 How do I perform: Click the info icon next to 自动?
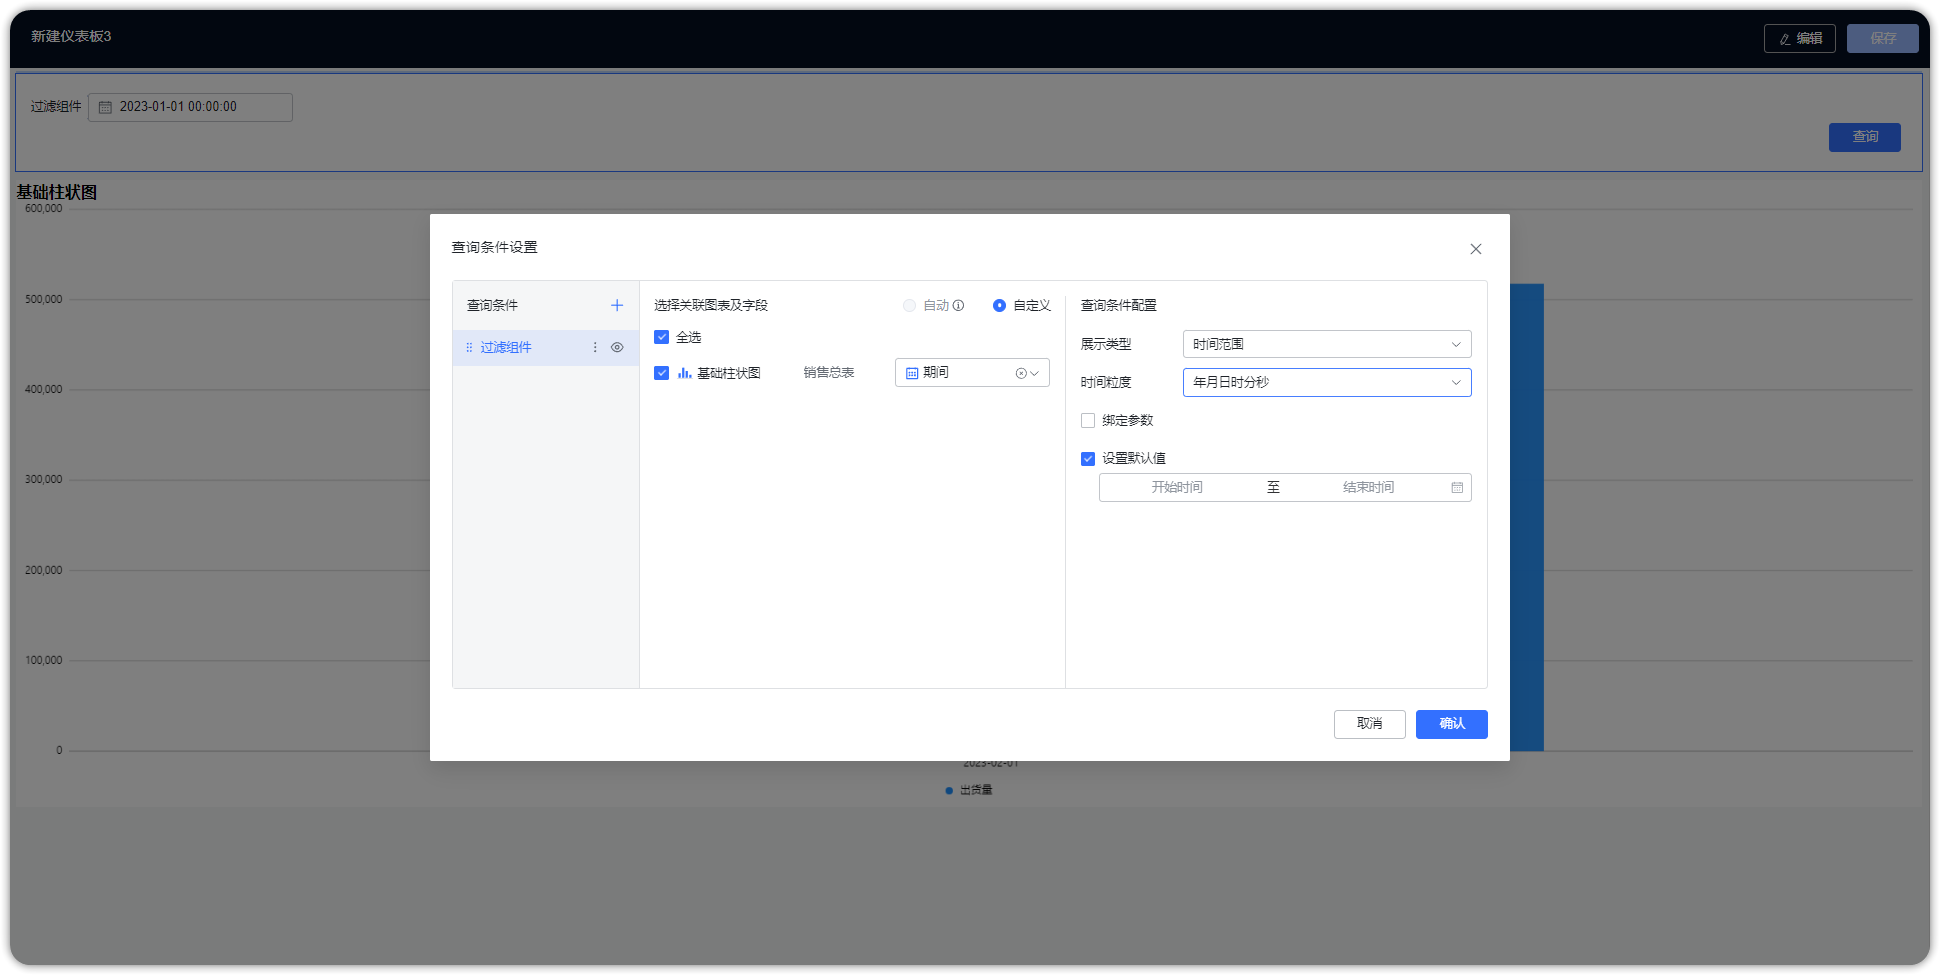pos(958,305)
